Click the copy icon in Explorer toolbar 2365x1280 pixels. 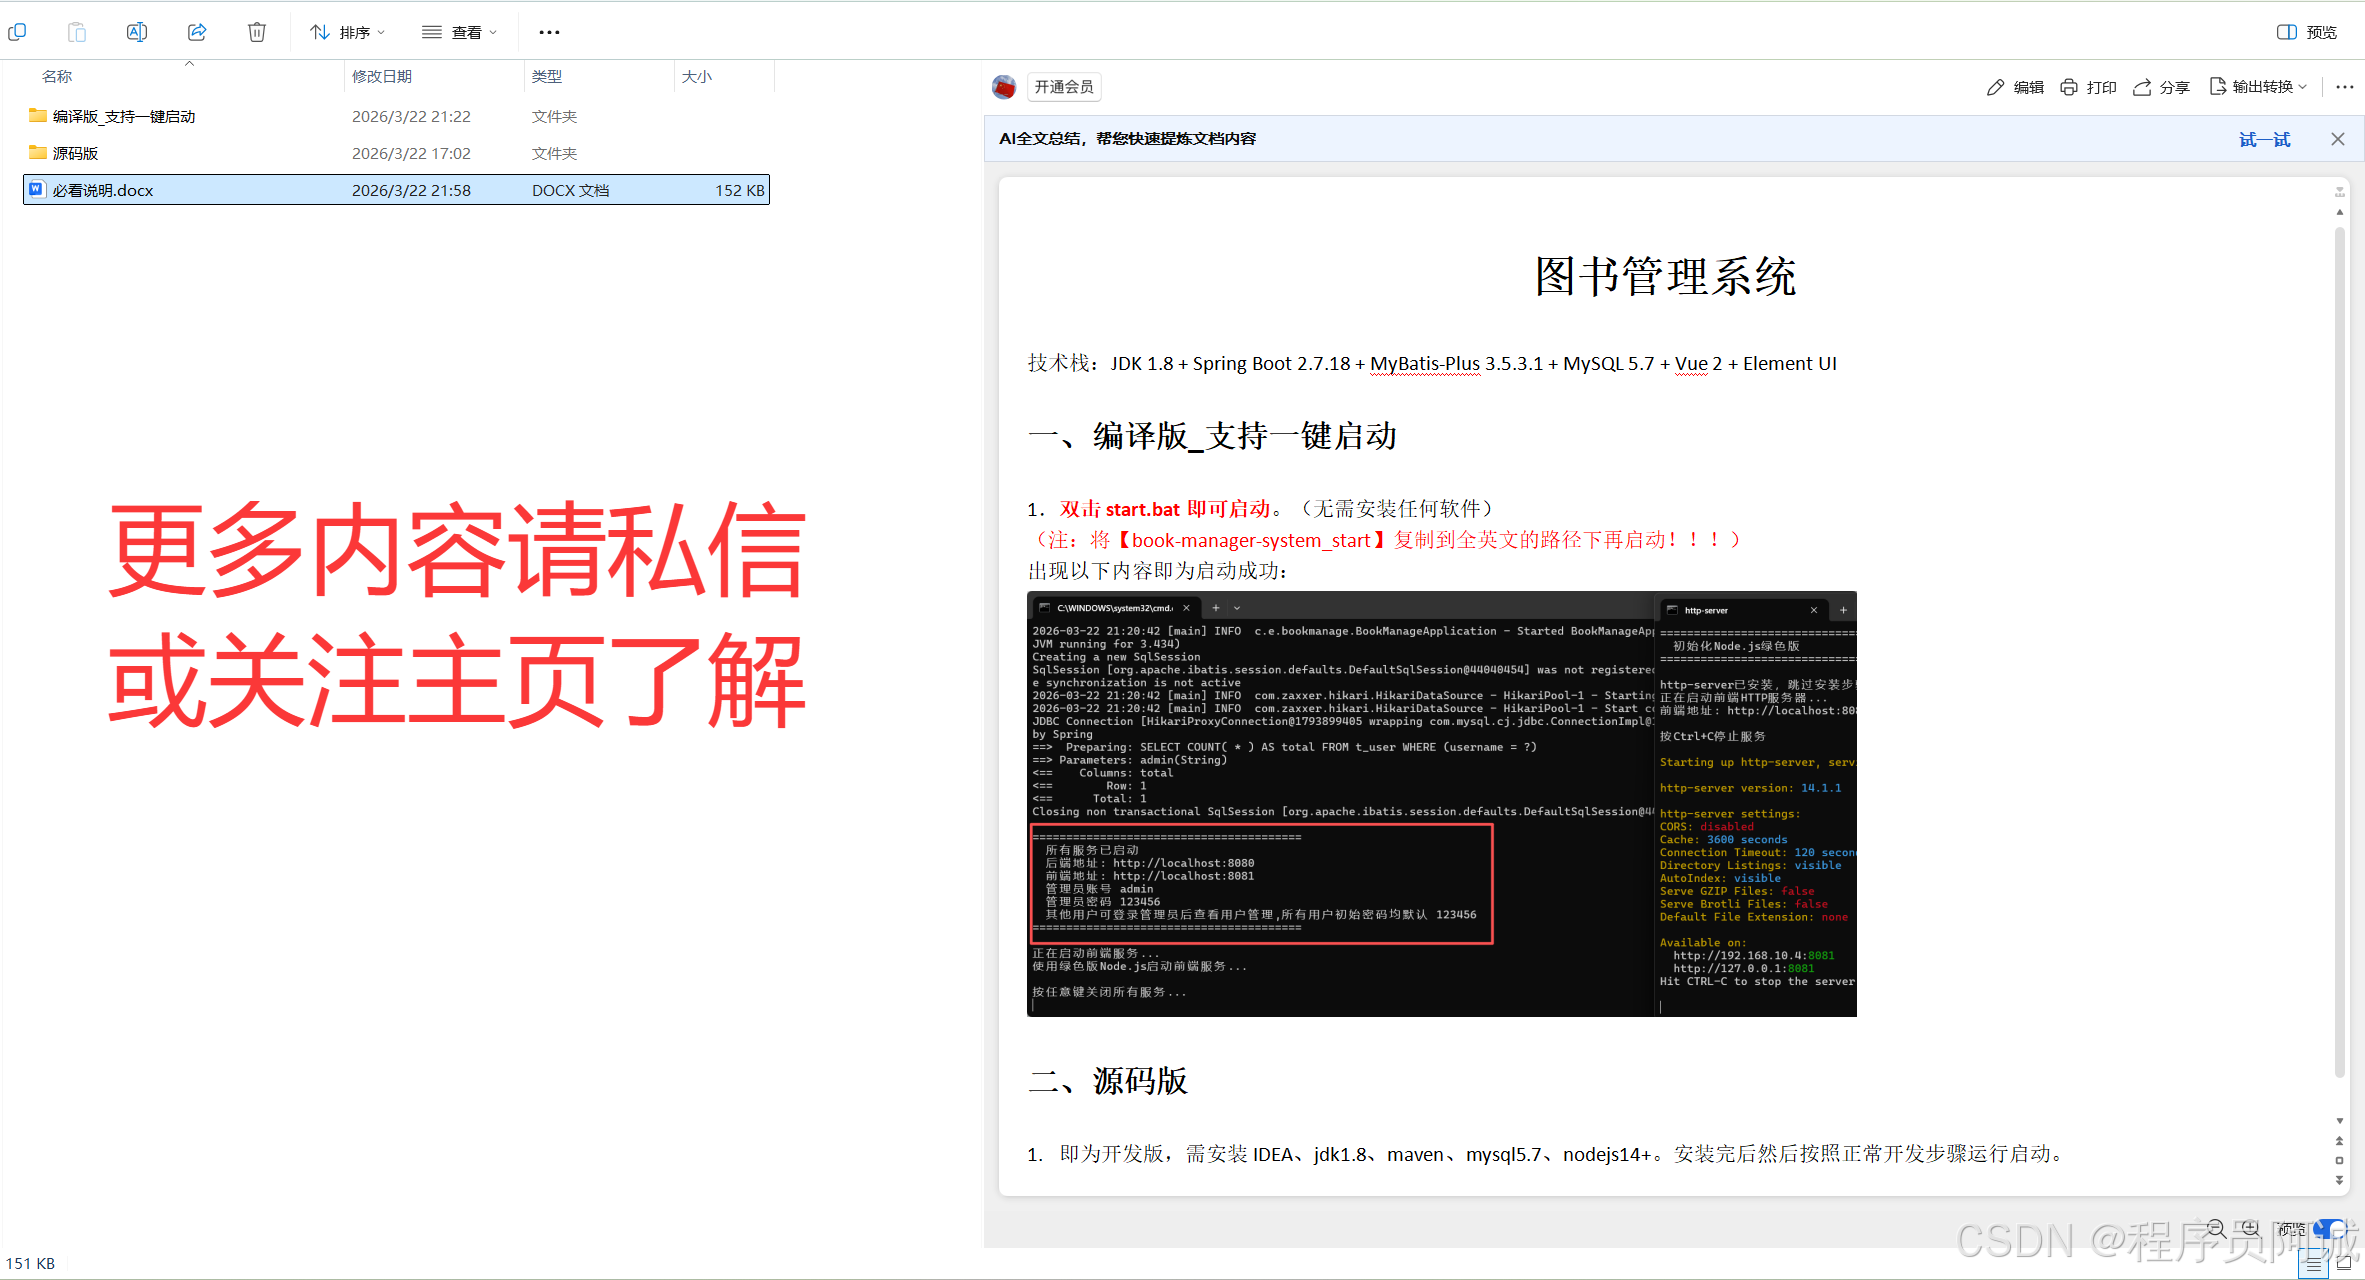click(x=17, y=32)
